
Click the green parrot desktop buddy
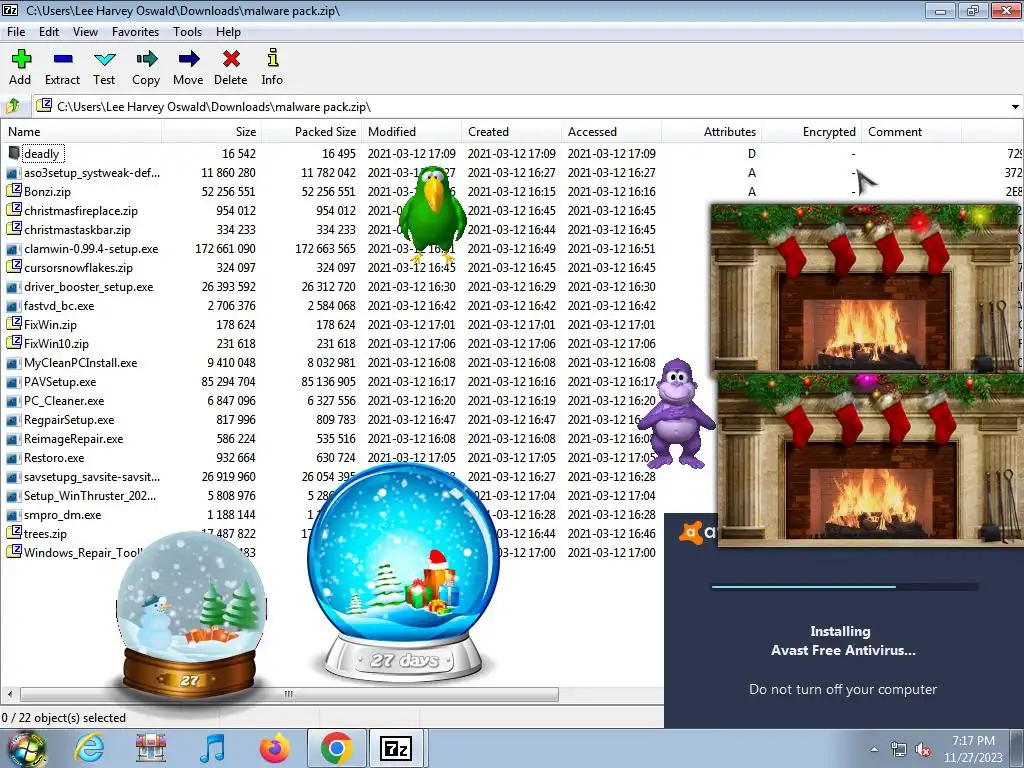pyautogui.click(x=432, y=214)
